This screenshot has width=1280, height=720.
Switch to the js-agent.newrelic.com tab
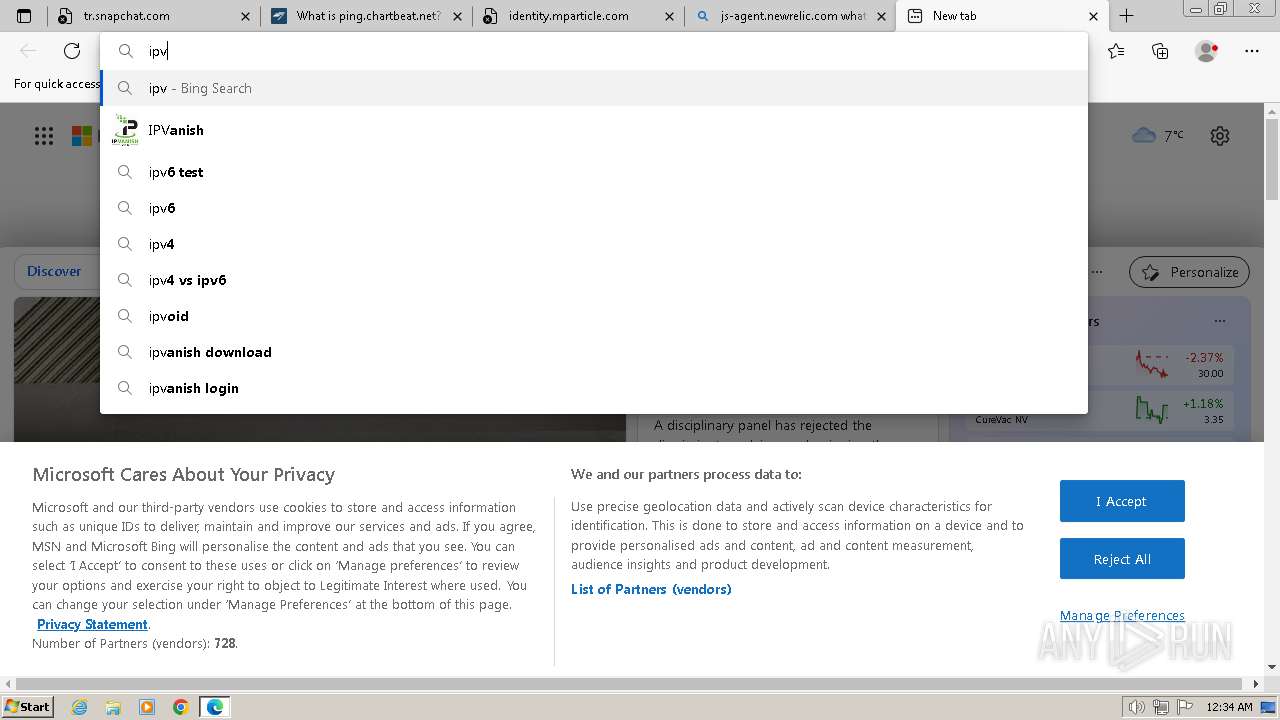(x=790, y=16)
